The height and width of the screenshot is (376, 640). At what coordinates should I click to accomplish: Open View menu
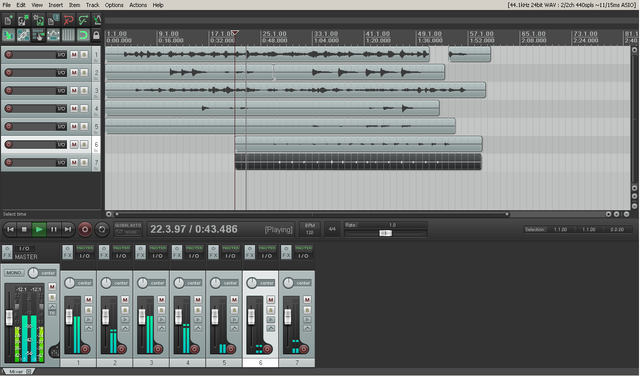tap(37, 5)
